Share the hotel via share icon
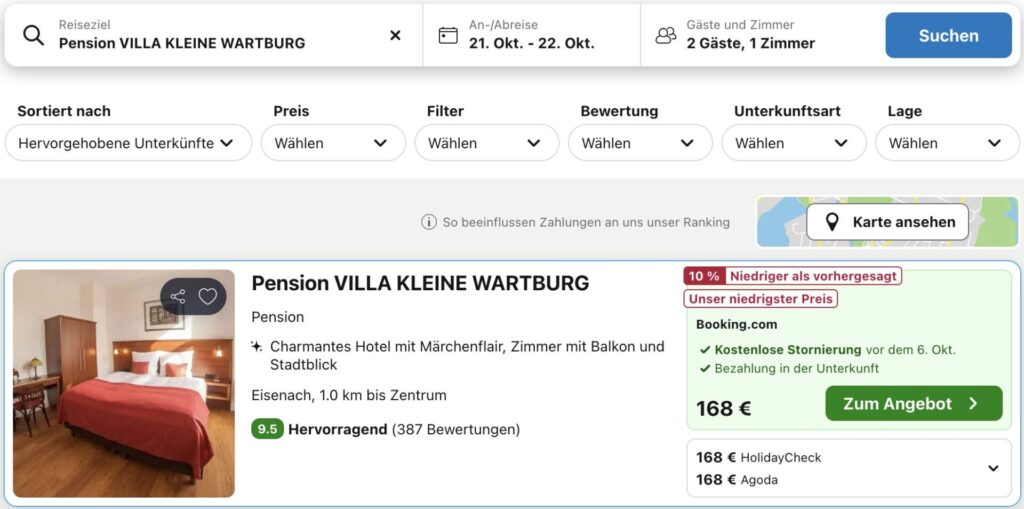This screenshot has height=509, width=1024. [178, 296]
